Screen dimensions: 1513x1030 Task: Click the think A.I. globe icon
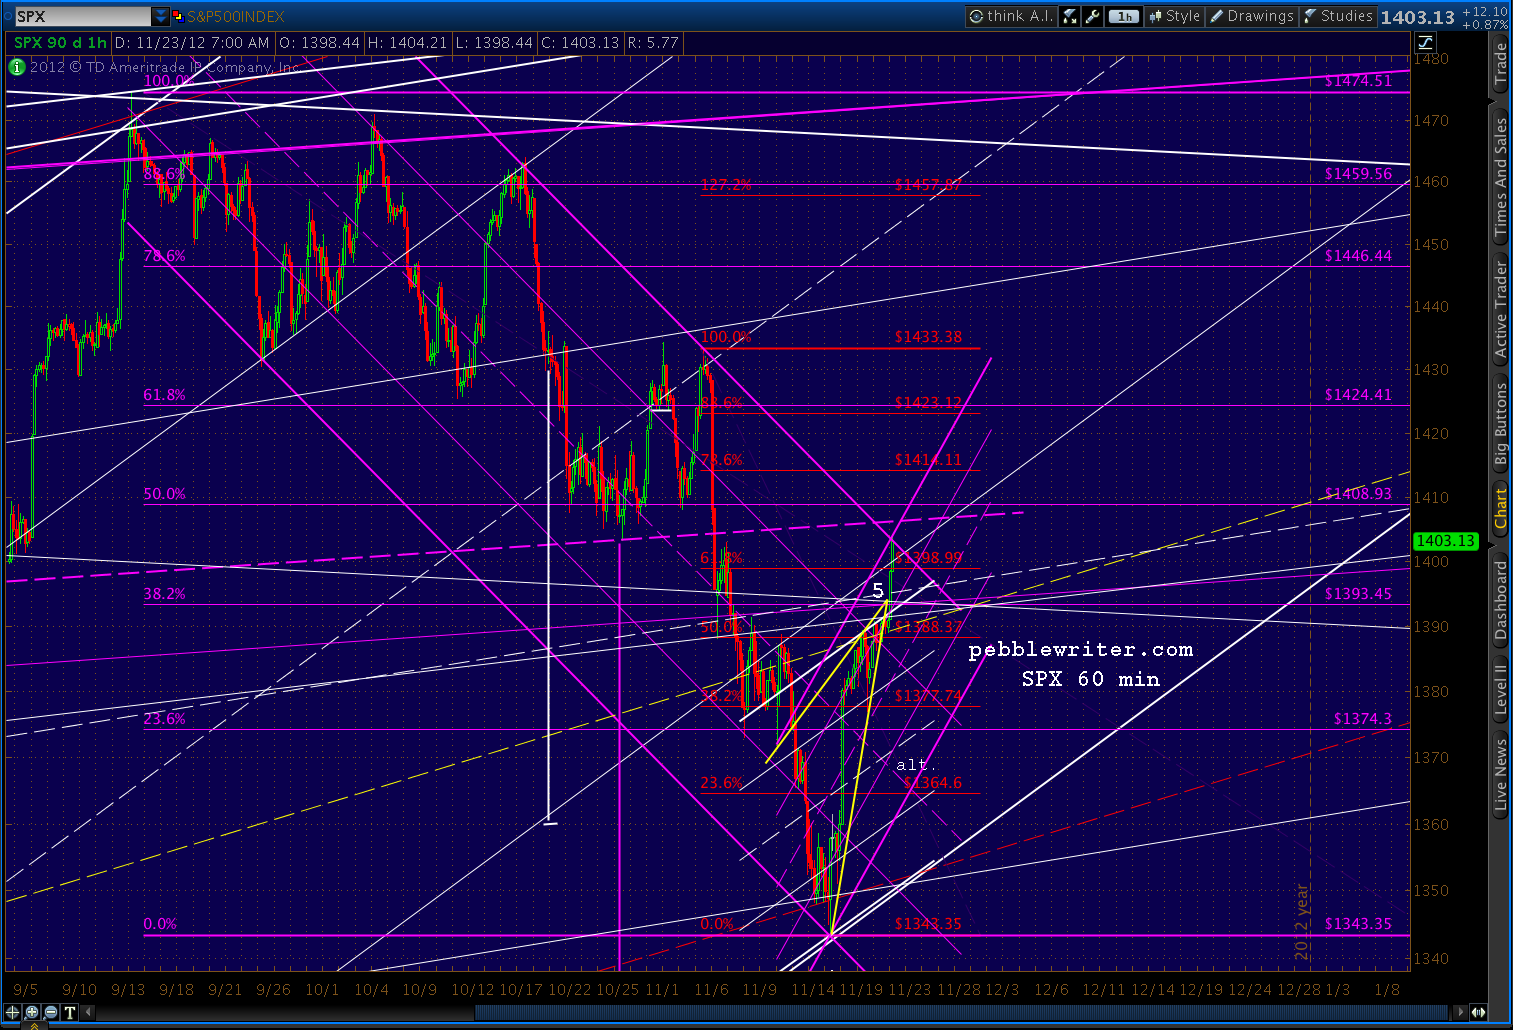975,16
